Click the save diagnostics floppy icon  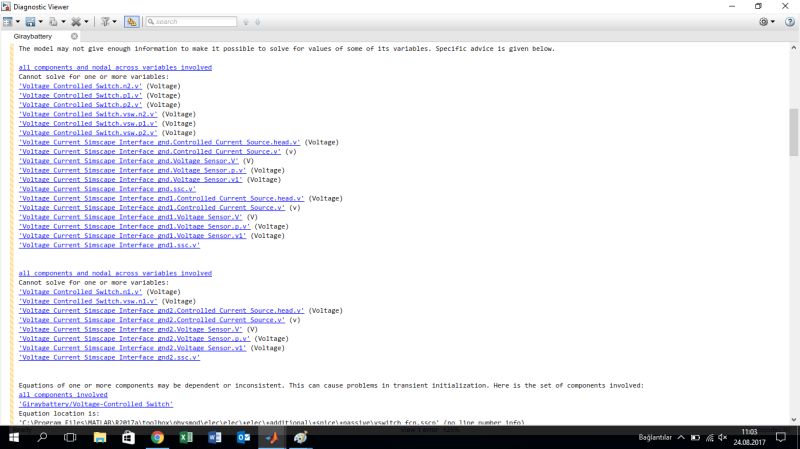(31, 22)
